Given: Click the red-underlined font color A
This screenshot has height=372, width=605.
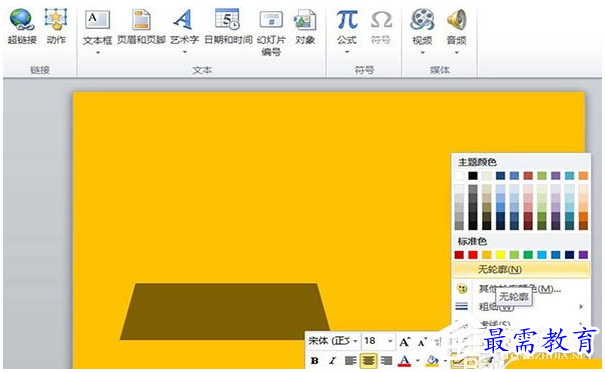Looking at the screenshot, I should [x=404, y=360].
